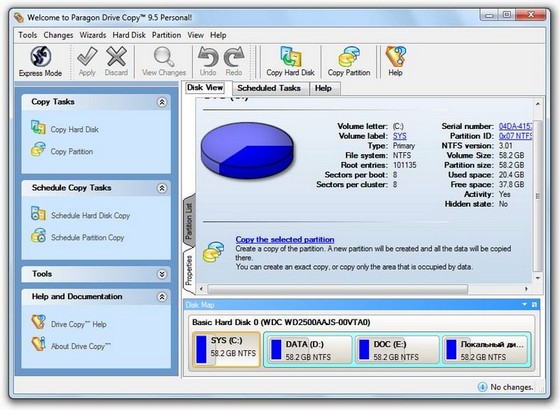Select the DATA (D:) partition in the disk map

pos(309,350)
